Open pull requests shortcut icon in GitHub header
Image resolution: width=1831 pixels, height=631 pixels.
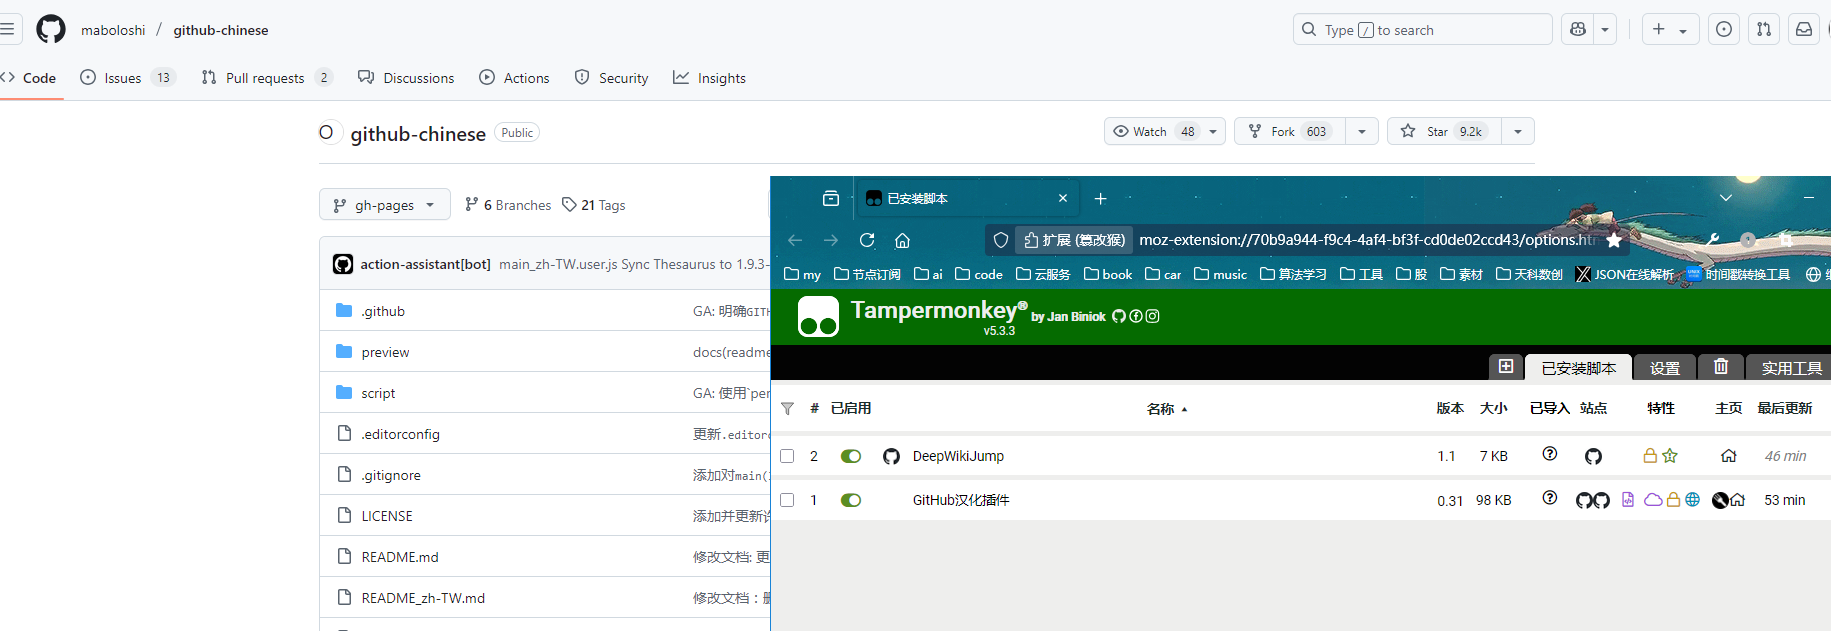pos(1764,29)
